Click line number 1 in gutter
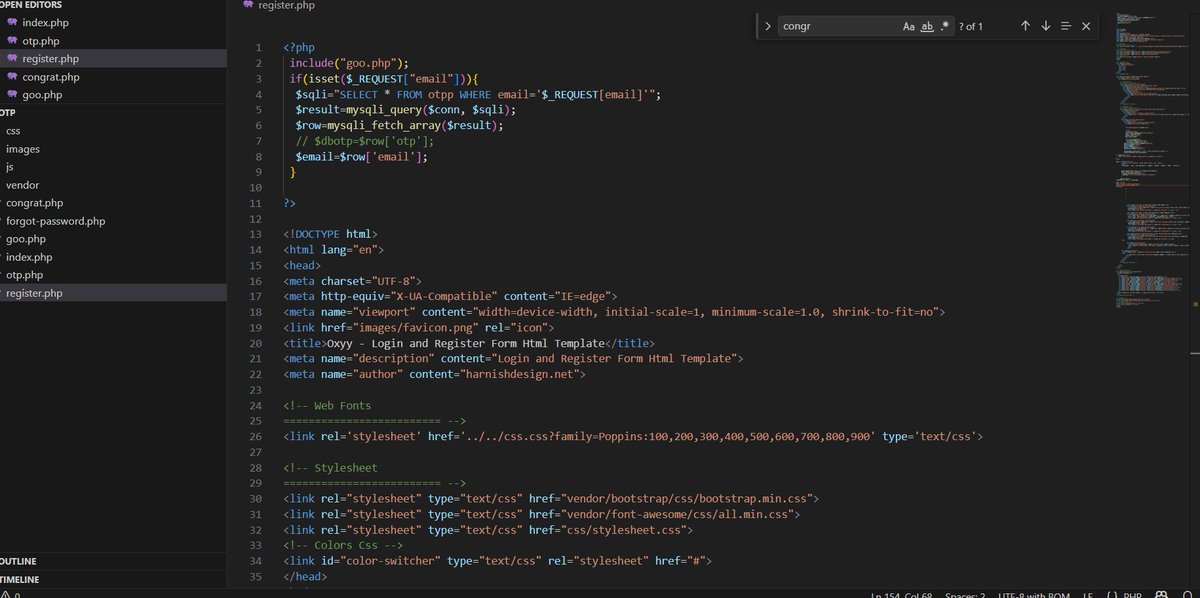 point(258,47)
